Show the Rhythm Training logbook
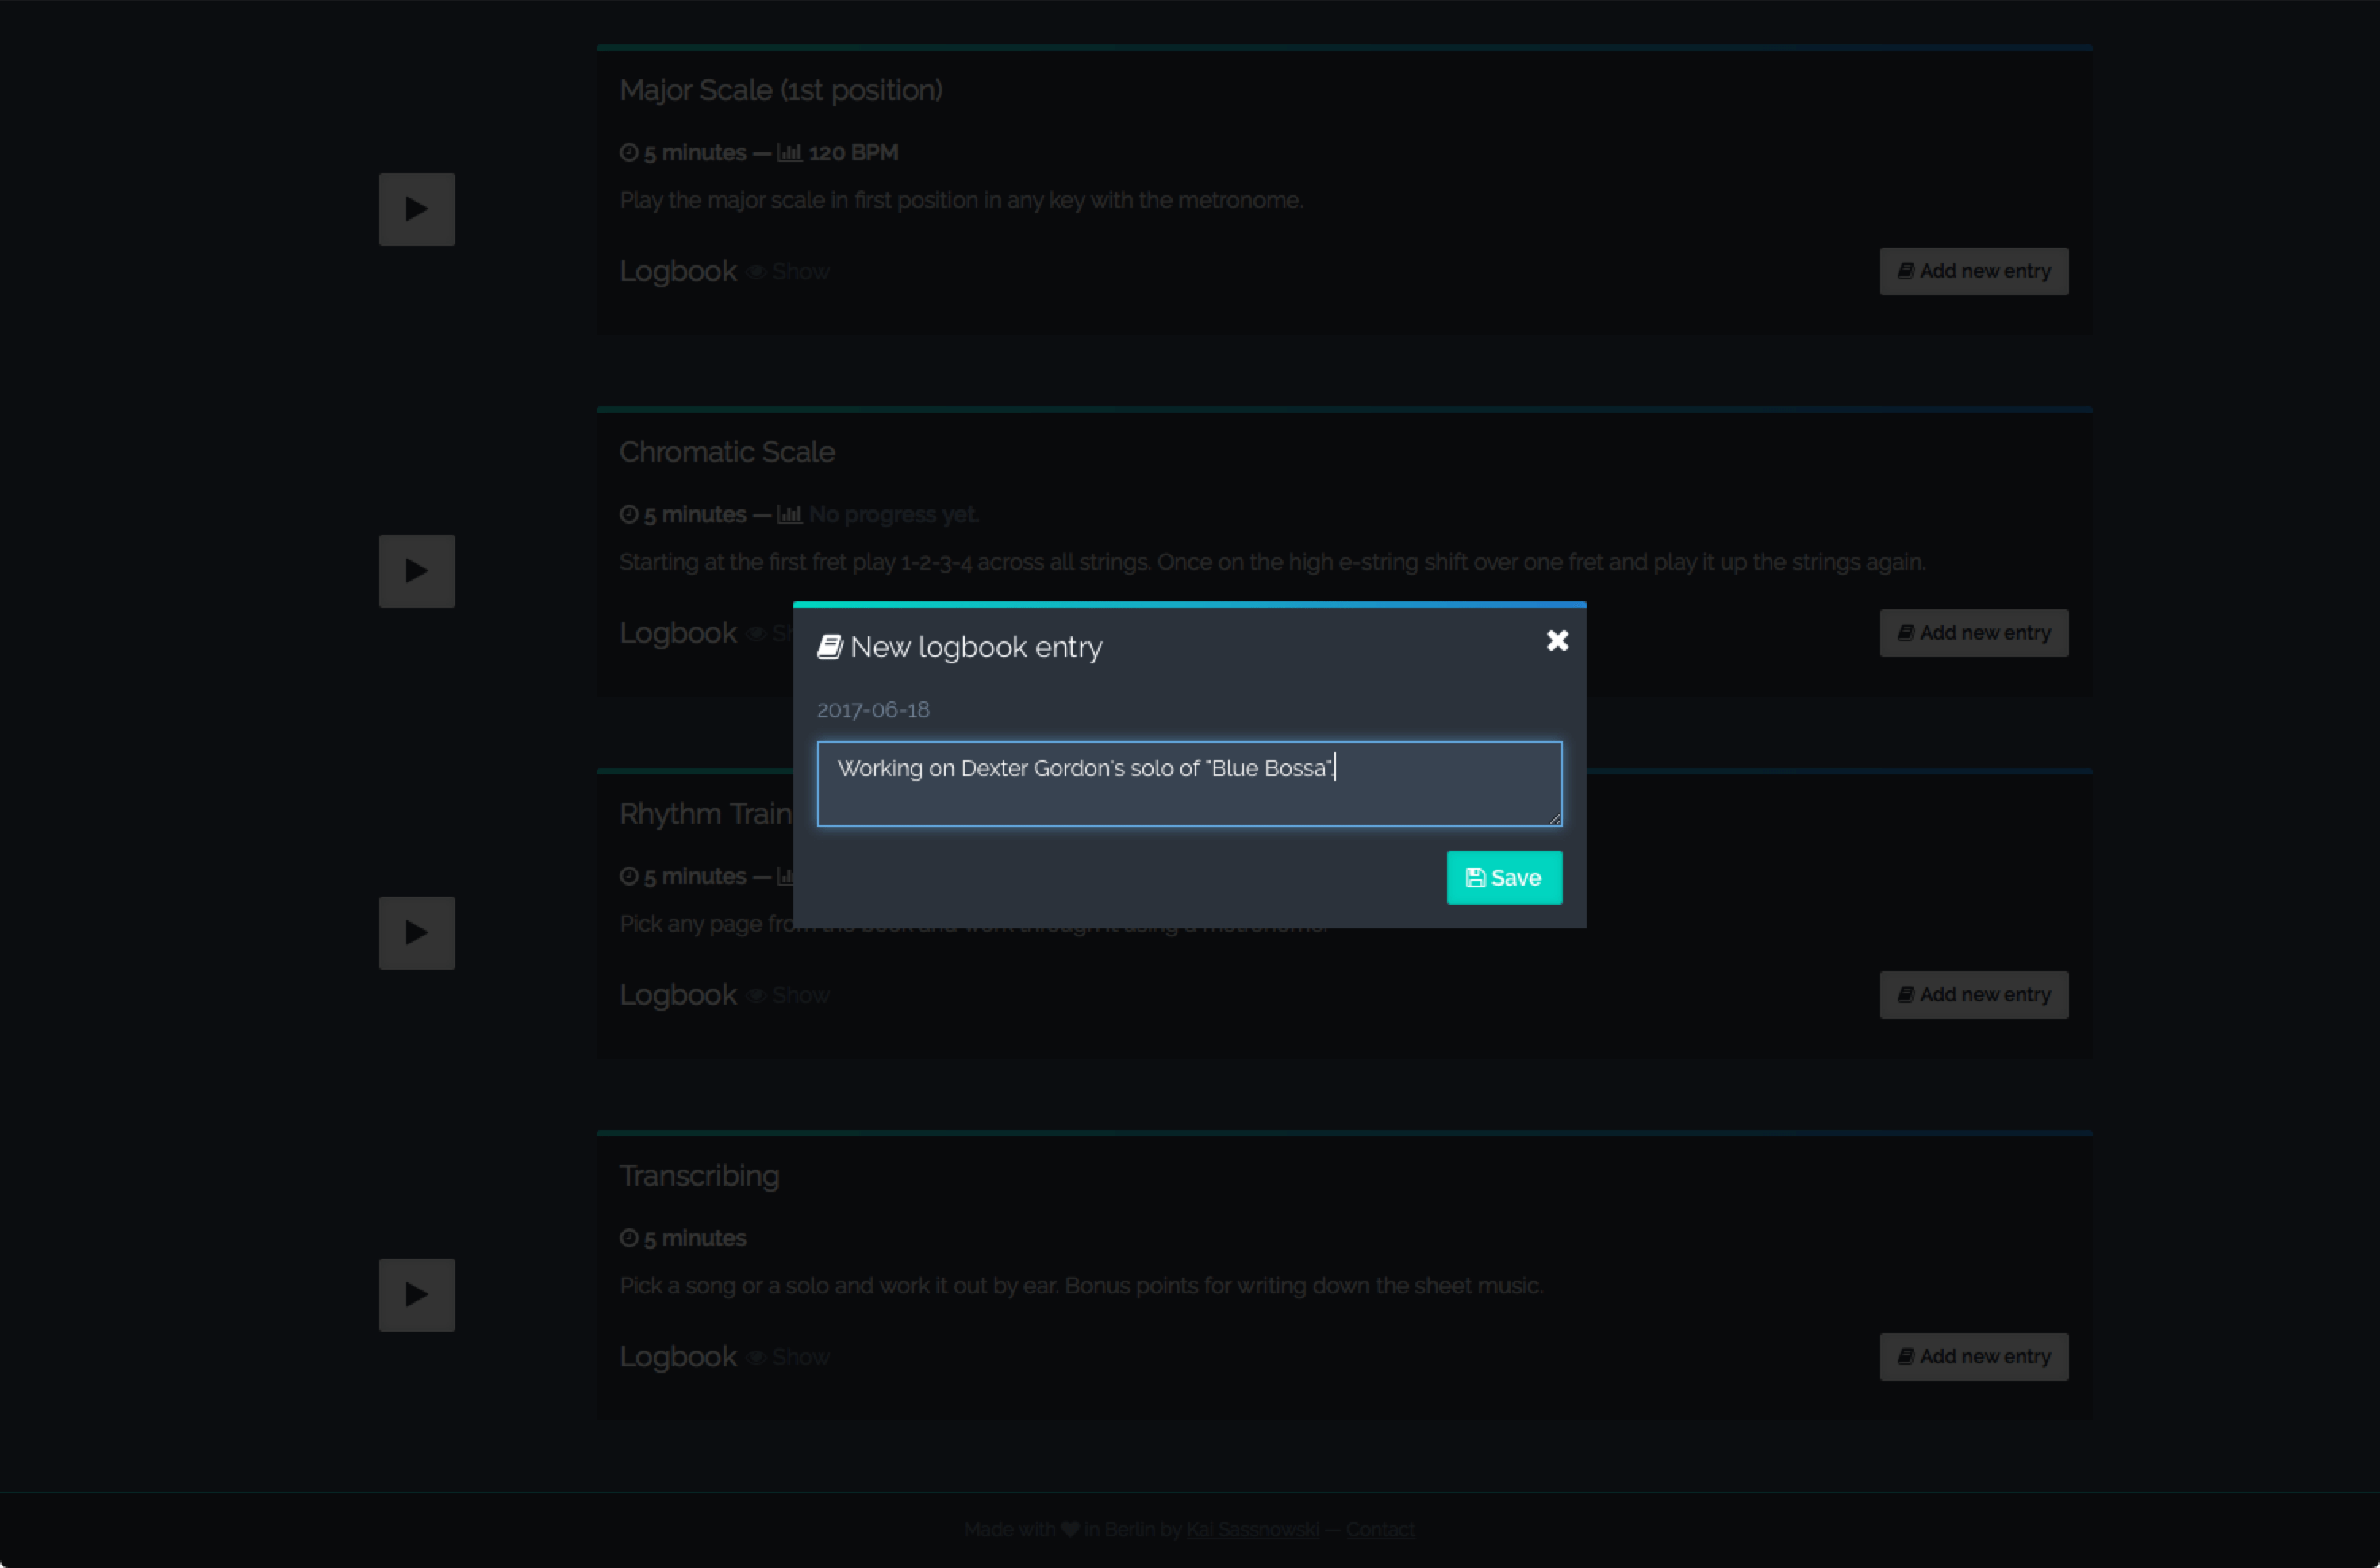 coord(789,996)
